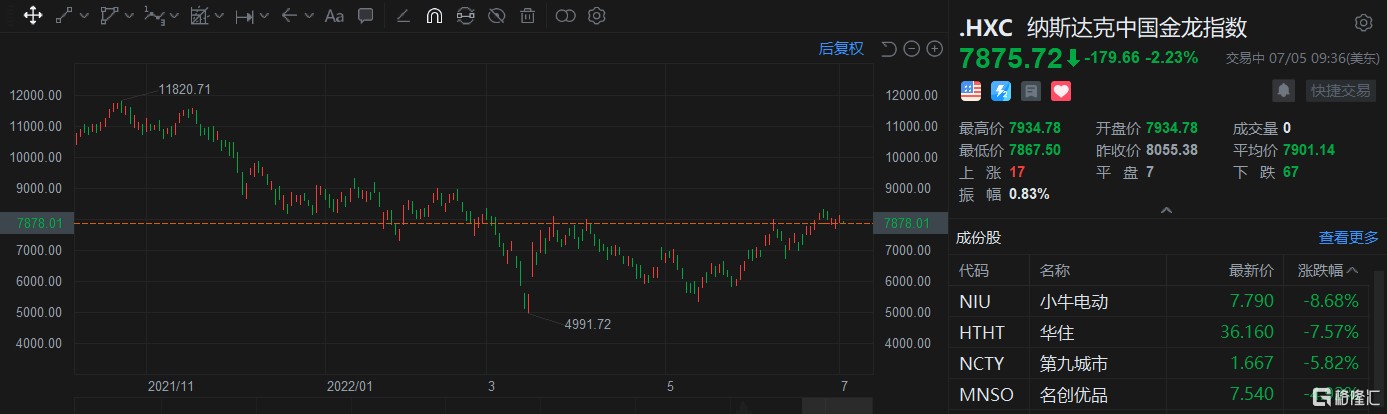Viewport: 1387px width, 414px height.
Task: Click the 最低价 7867.50 value
Action: 1035,150
